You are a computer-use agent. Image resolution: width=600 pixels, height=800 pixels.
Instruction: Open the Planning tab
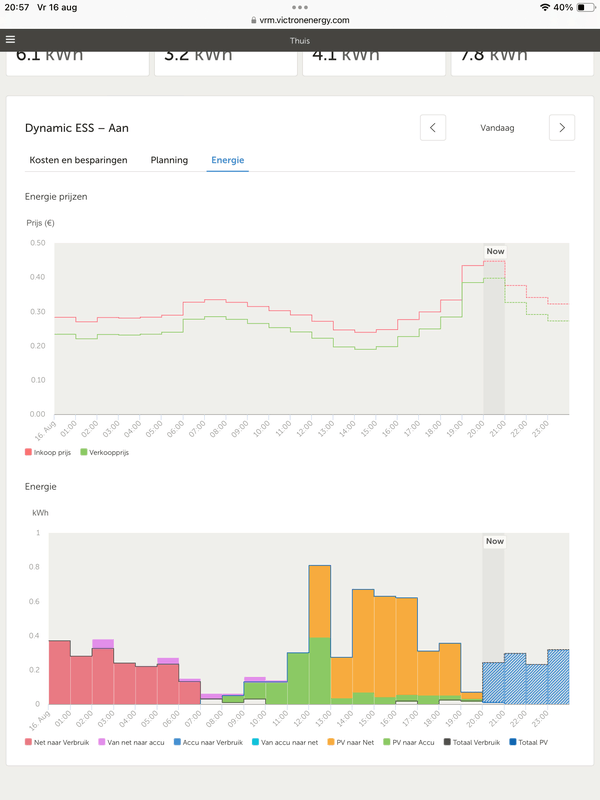tap(169, 160)
